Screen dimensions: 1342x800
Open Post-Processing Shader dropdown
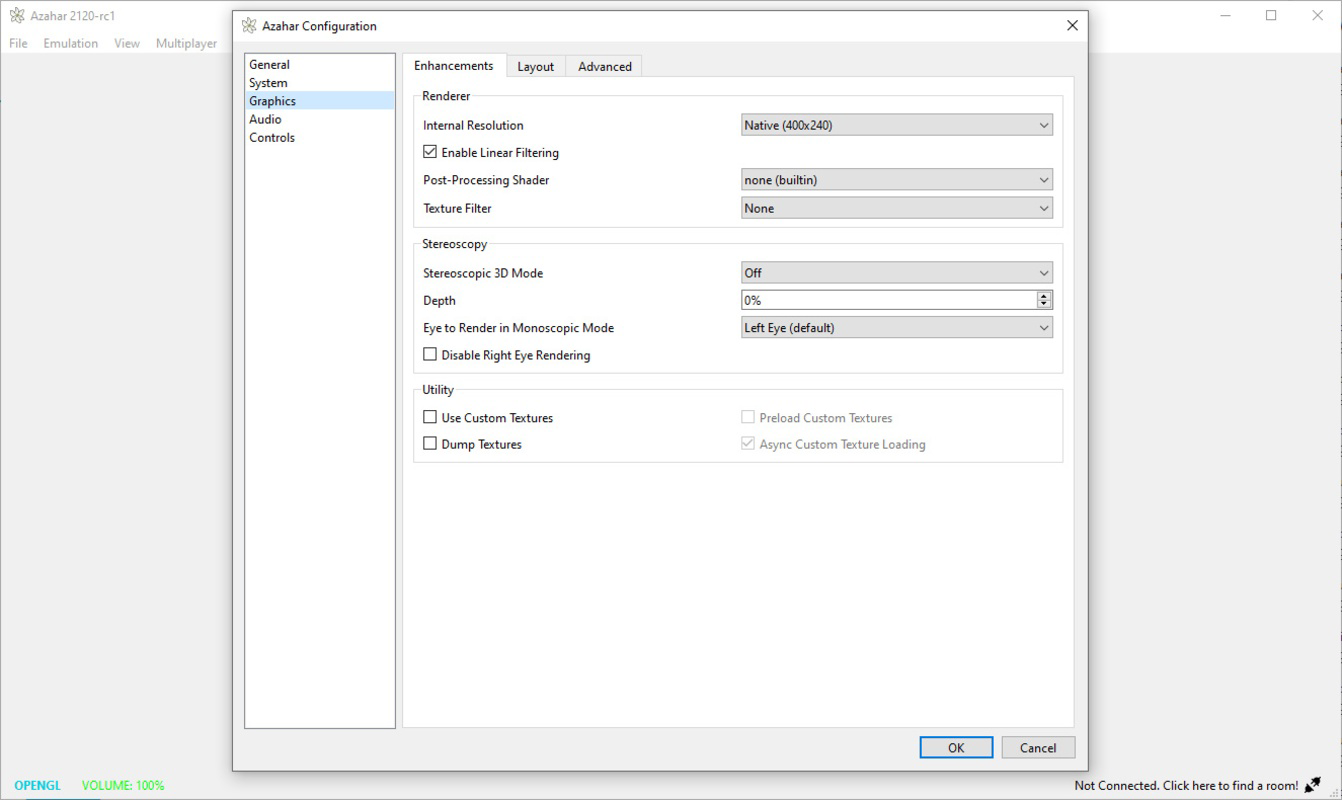coord(897,180)
